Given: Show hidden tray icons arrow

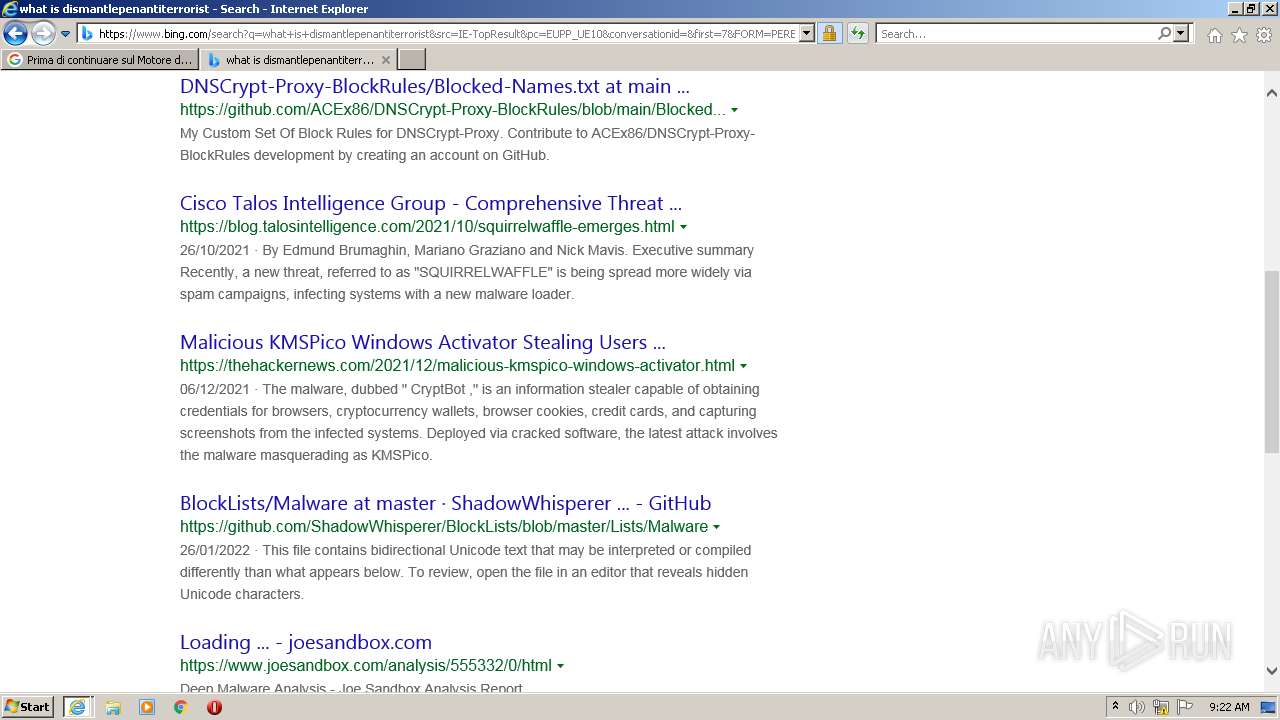Looking at the screenshot, I should click(x=1115, y=707).
